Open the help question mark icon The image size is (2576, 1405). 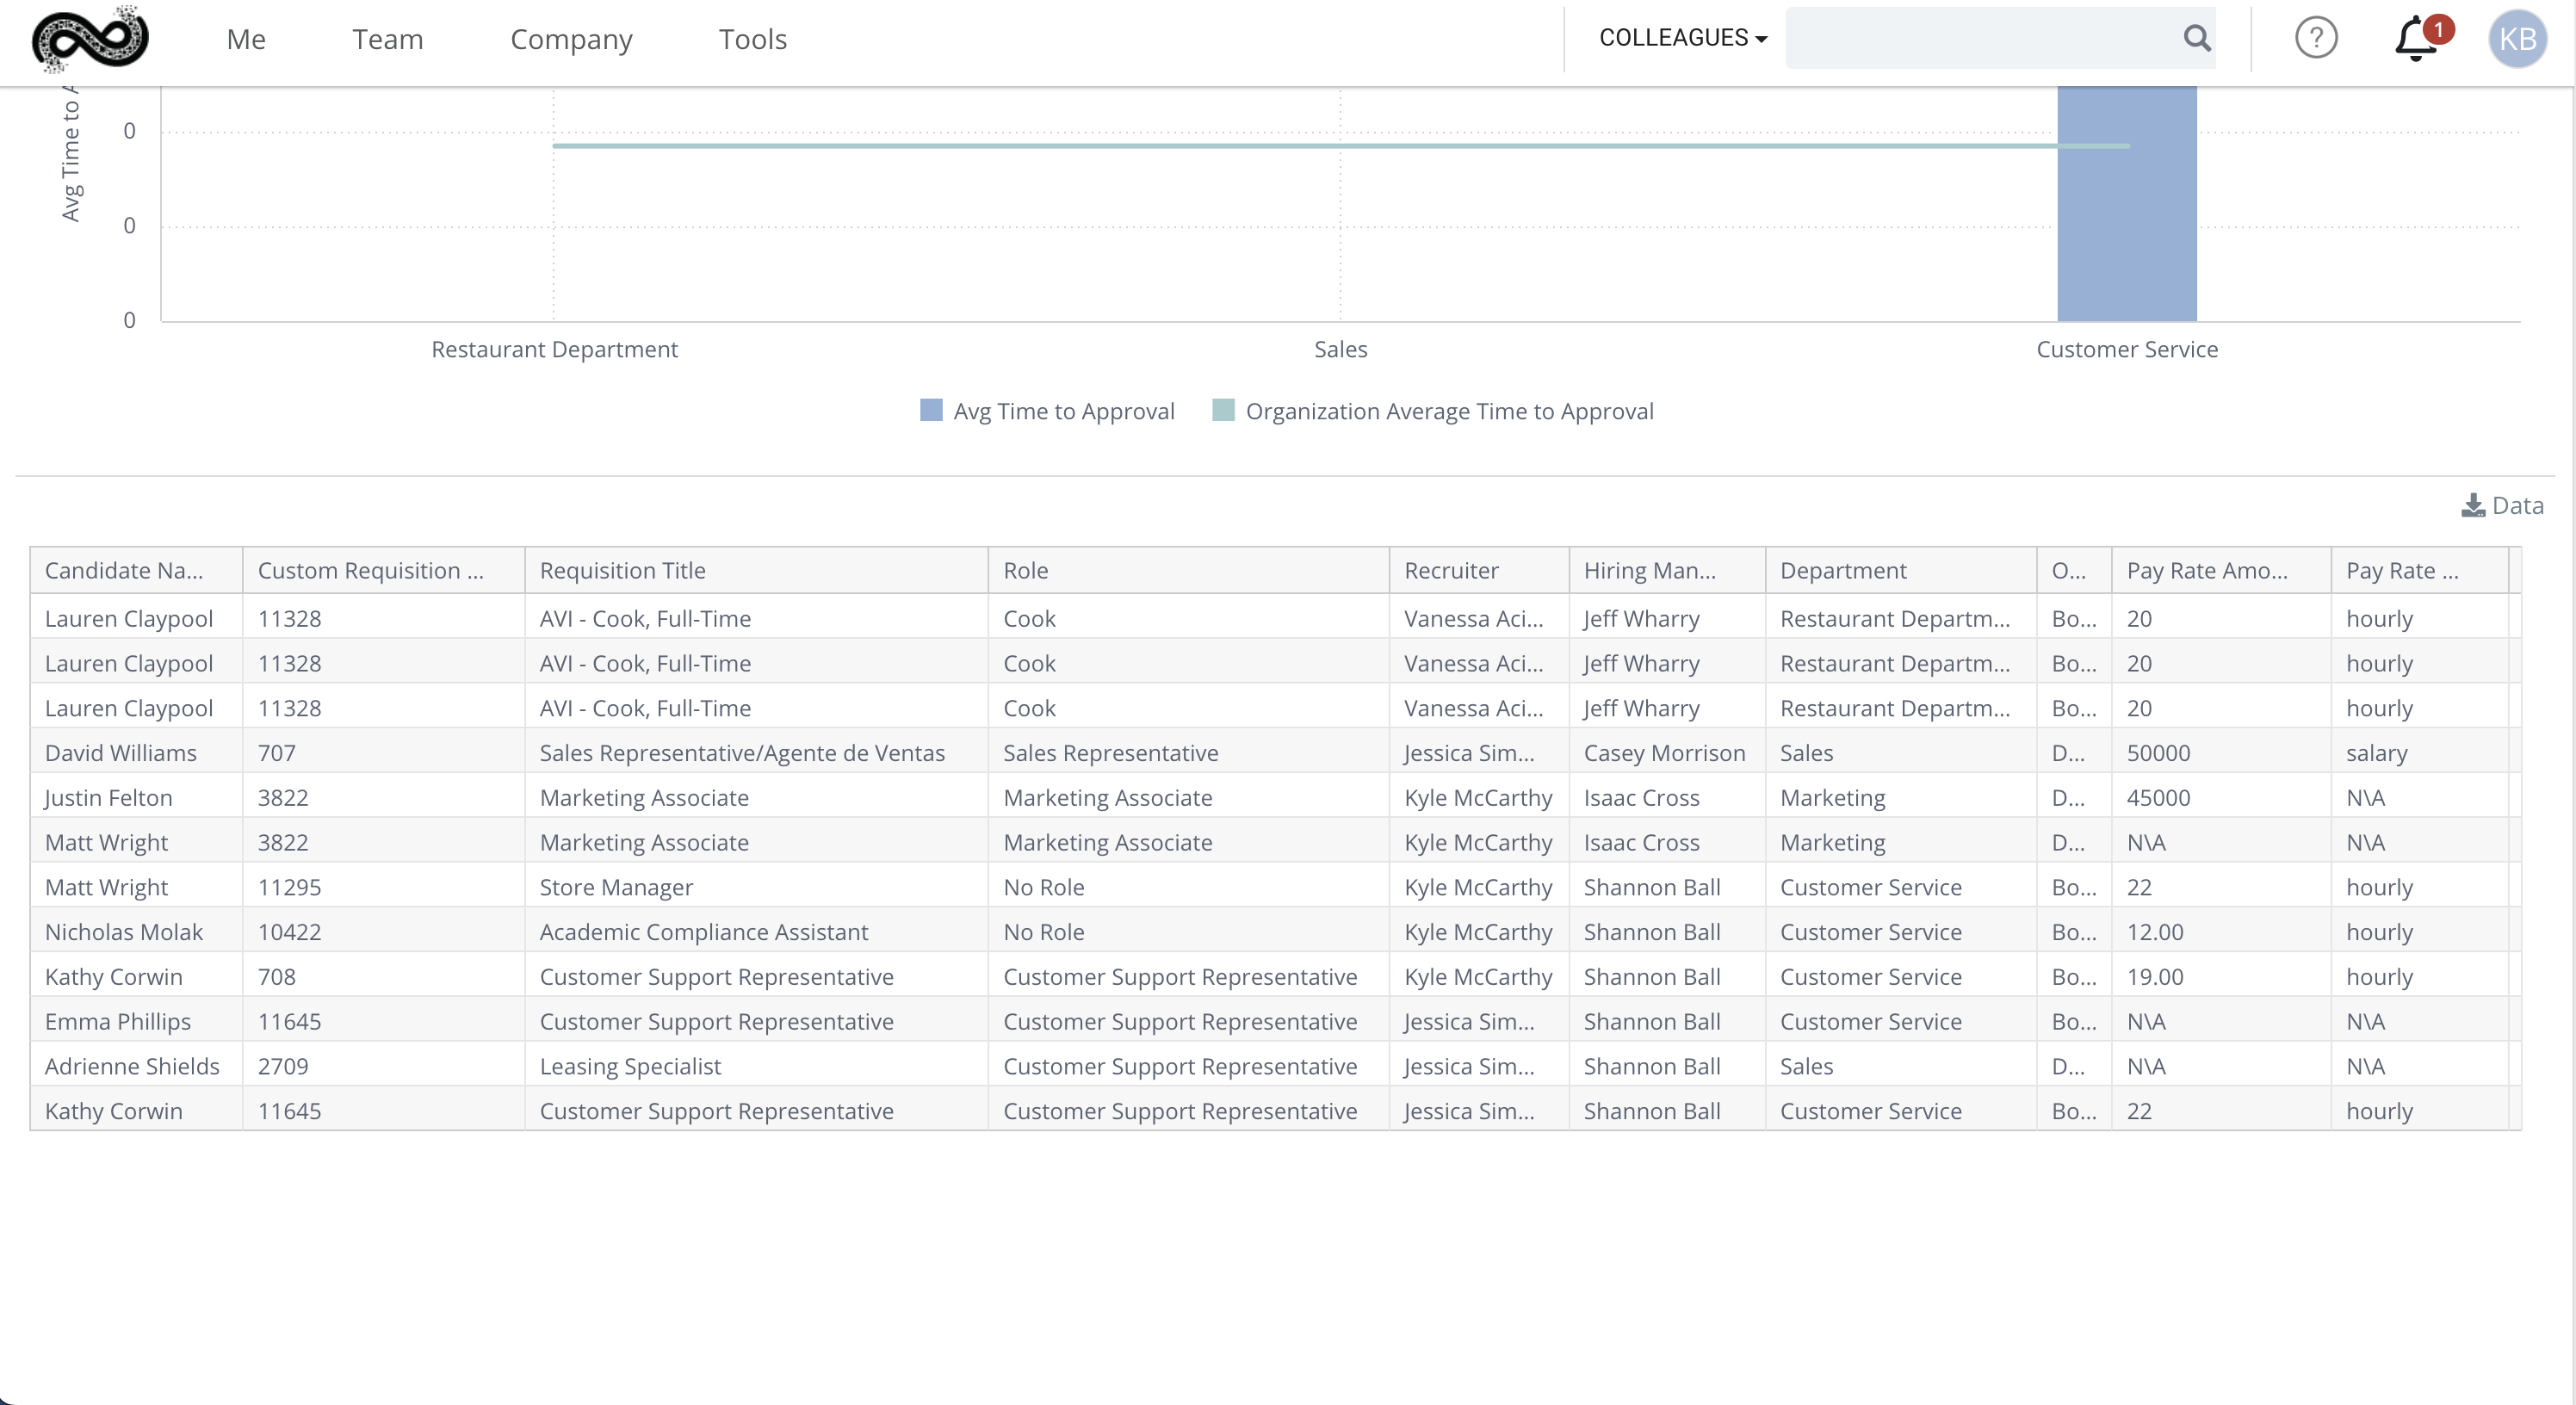2315,38
